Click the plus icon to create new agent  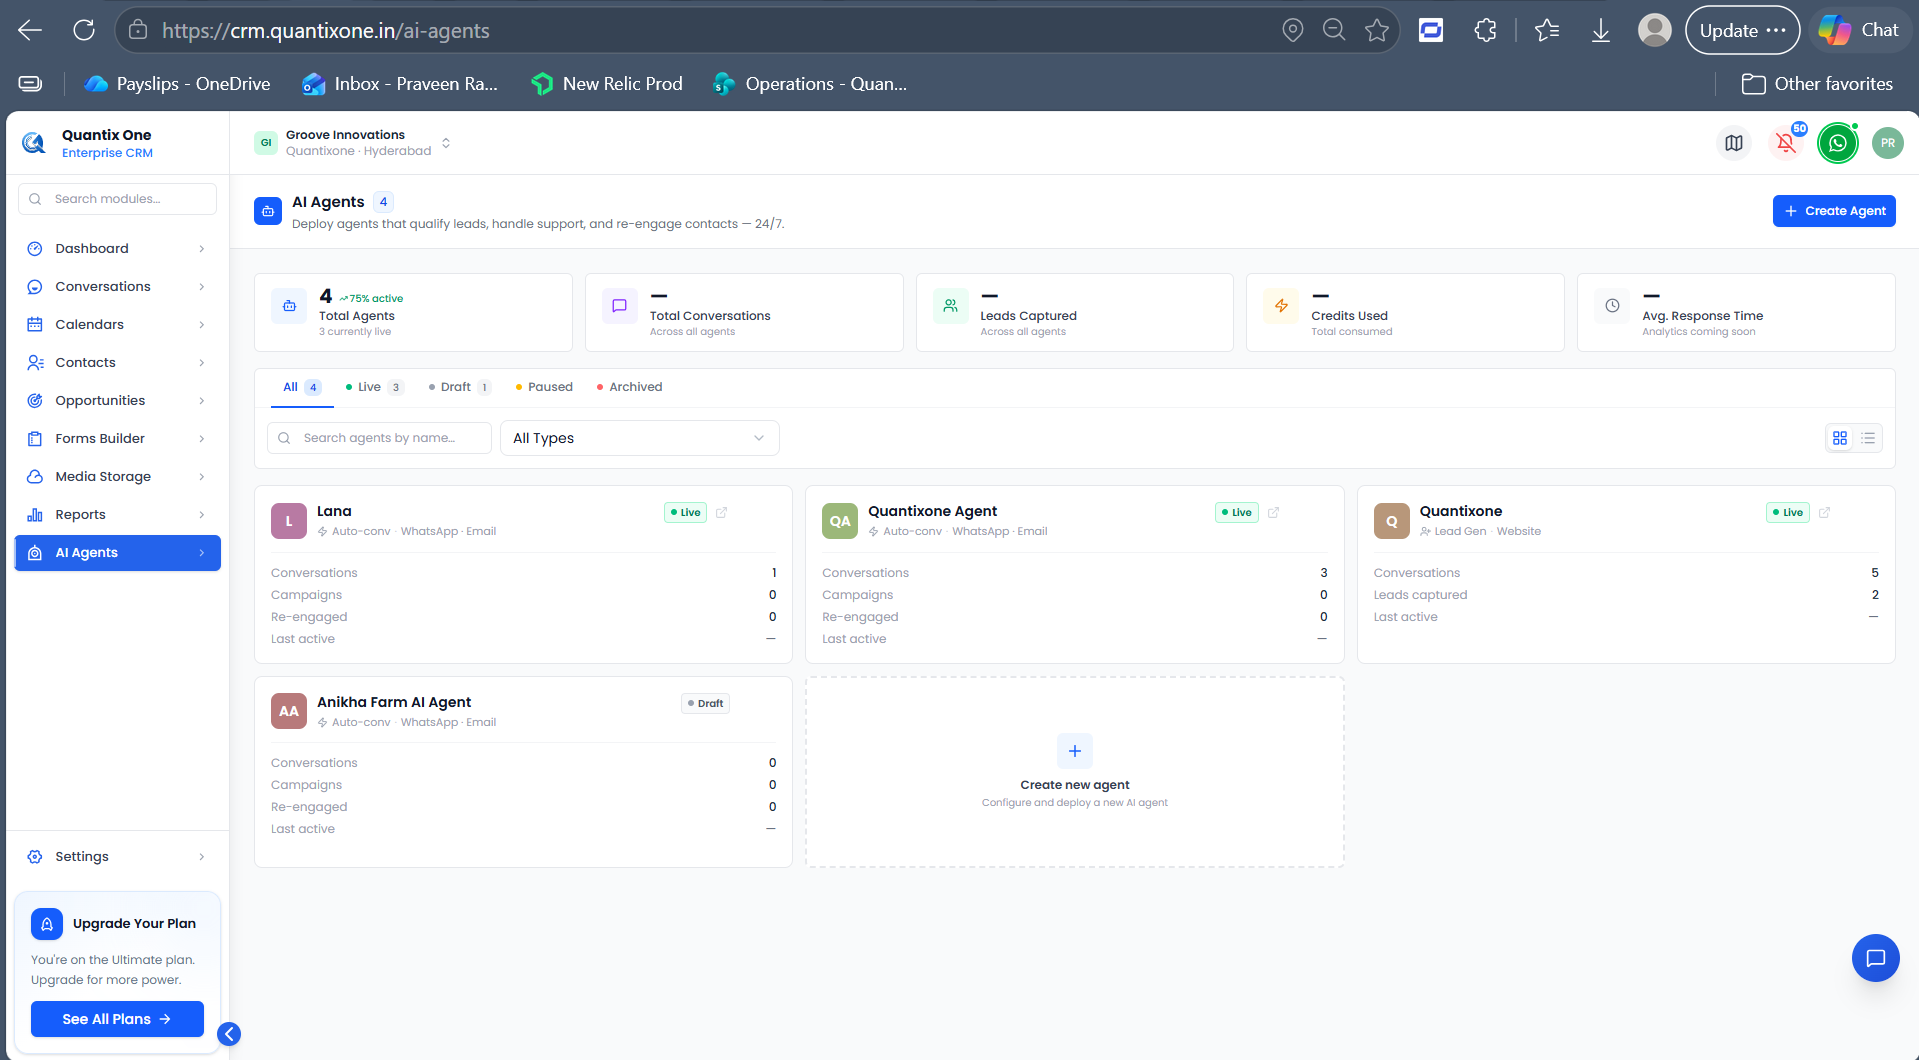tap(1075, 751)
